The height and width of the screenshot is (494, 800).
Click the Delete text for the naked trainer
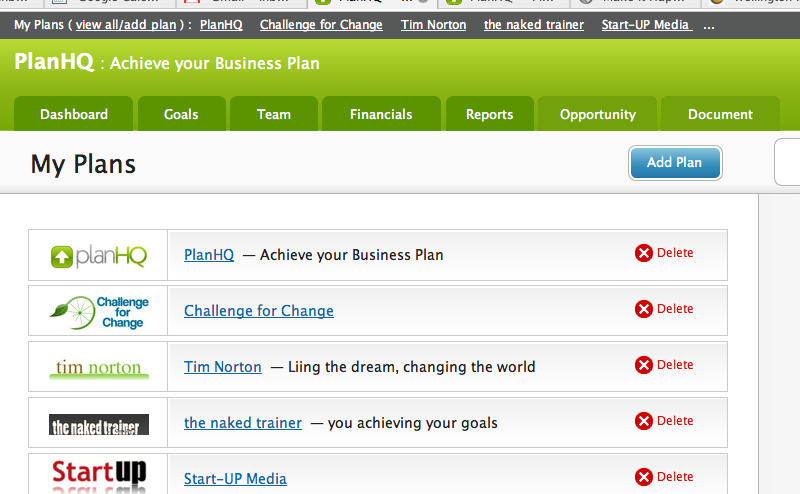point(675,421)
